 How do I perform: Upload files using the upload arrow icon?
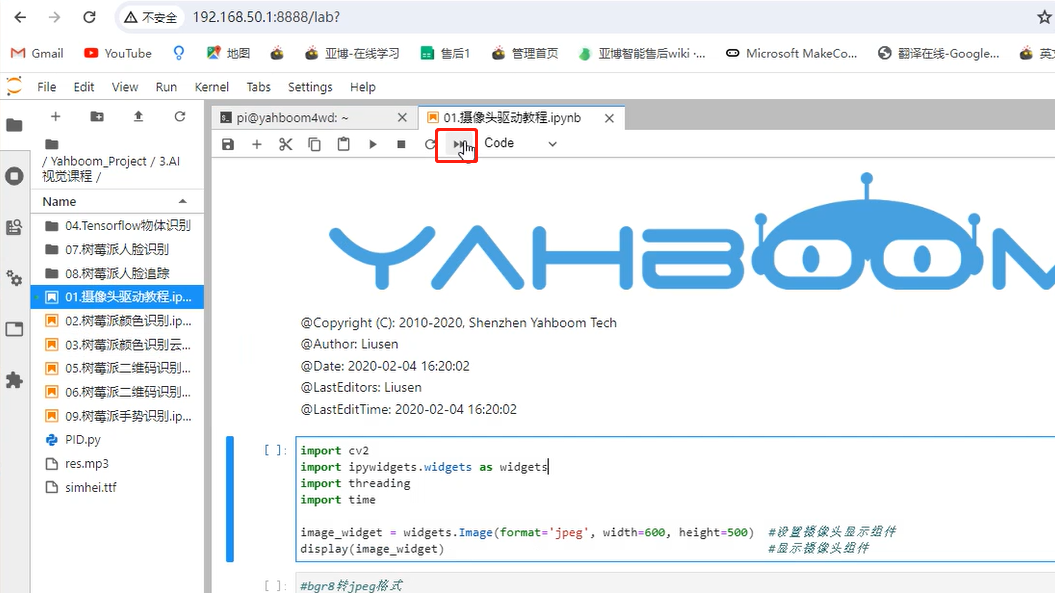click(138, 116)
